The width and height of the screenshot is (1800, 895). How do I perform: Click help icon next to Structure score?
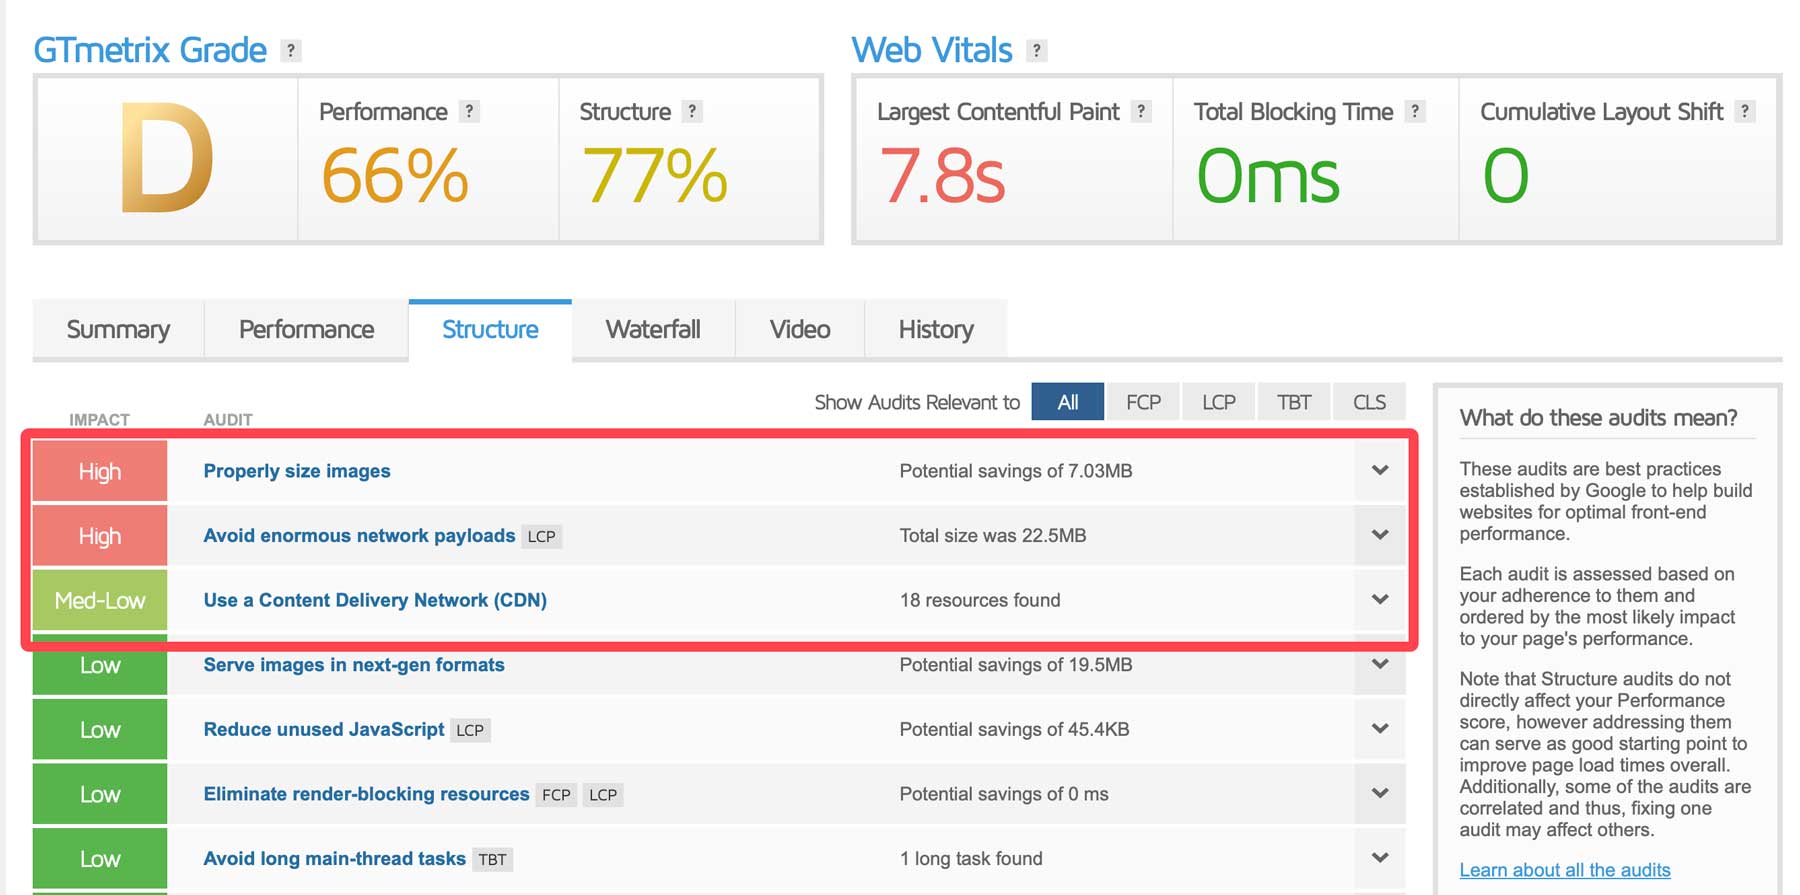(691, 111)
